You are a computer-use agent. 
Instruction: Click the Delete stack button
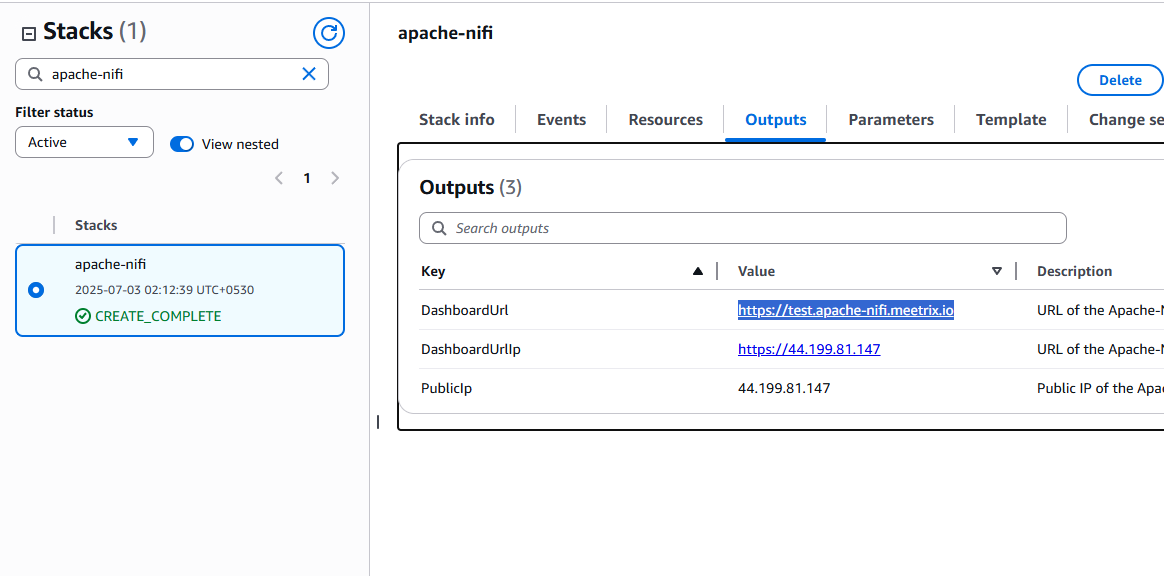coord(1119,80)
